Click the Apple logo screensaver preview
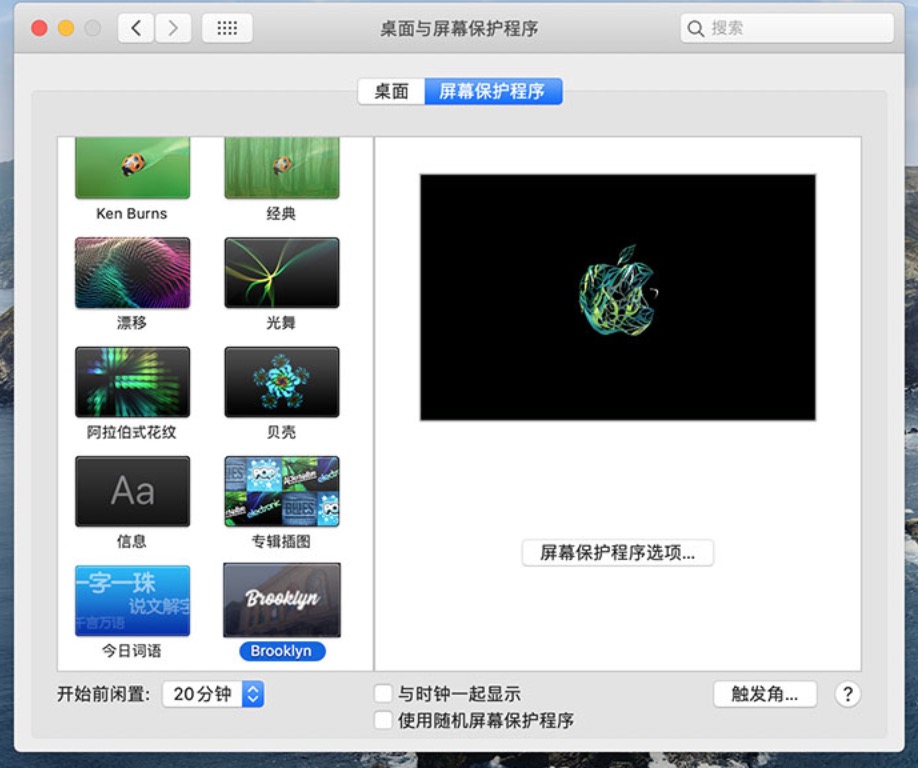This screenshot has width=918, height=768. tap(618, 297)
